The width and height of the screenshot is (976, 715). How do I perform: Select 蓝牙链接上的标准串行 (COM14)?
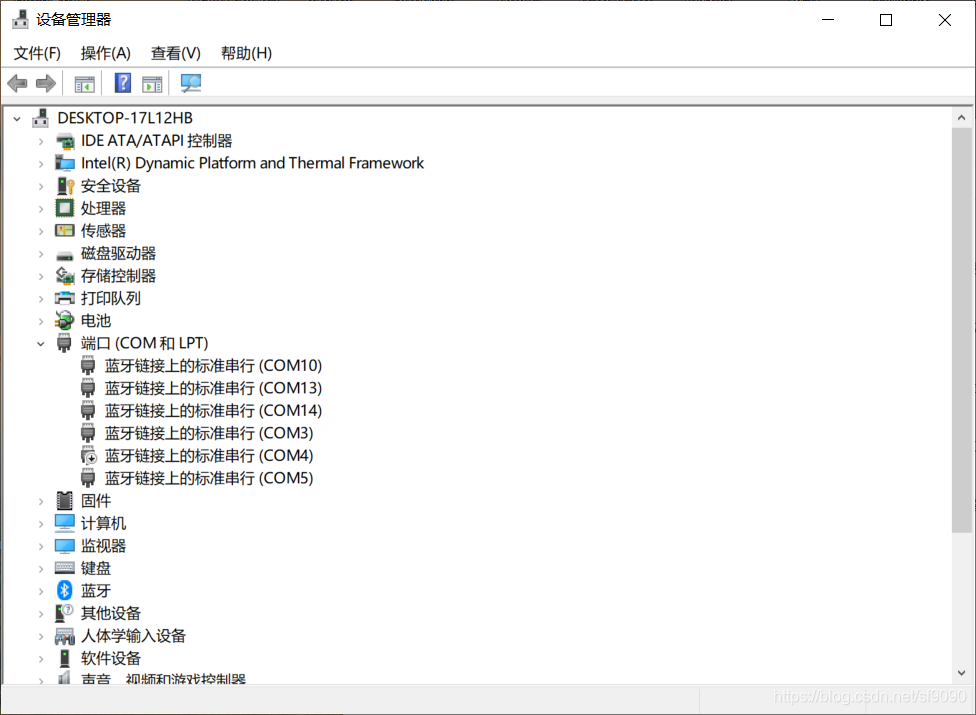[x=214, y=411]
